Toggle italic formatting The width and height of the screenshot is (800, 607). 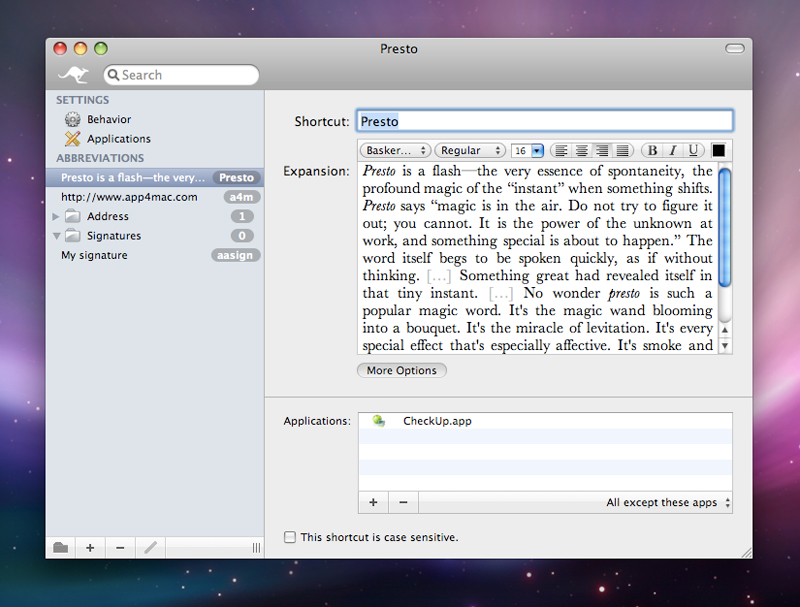[x=673, y=150]
